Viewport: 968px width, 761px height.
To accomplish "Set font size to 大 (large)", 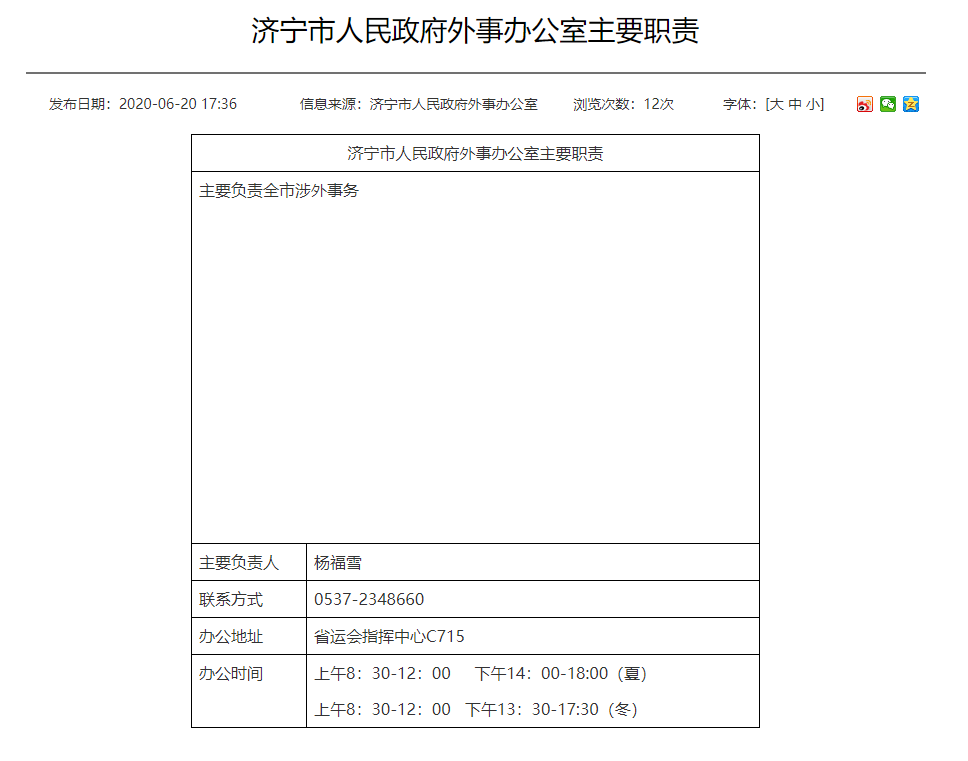I will [x=776, y=104].
